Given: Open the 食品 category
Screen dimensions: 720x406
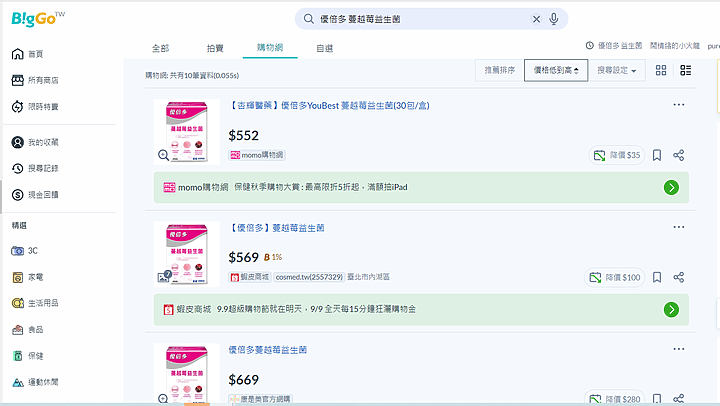Looking at the screenshot, I should tap(28, 329).
